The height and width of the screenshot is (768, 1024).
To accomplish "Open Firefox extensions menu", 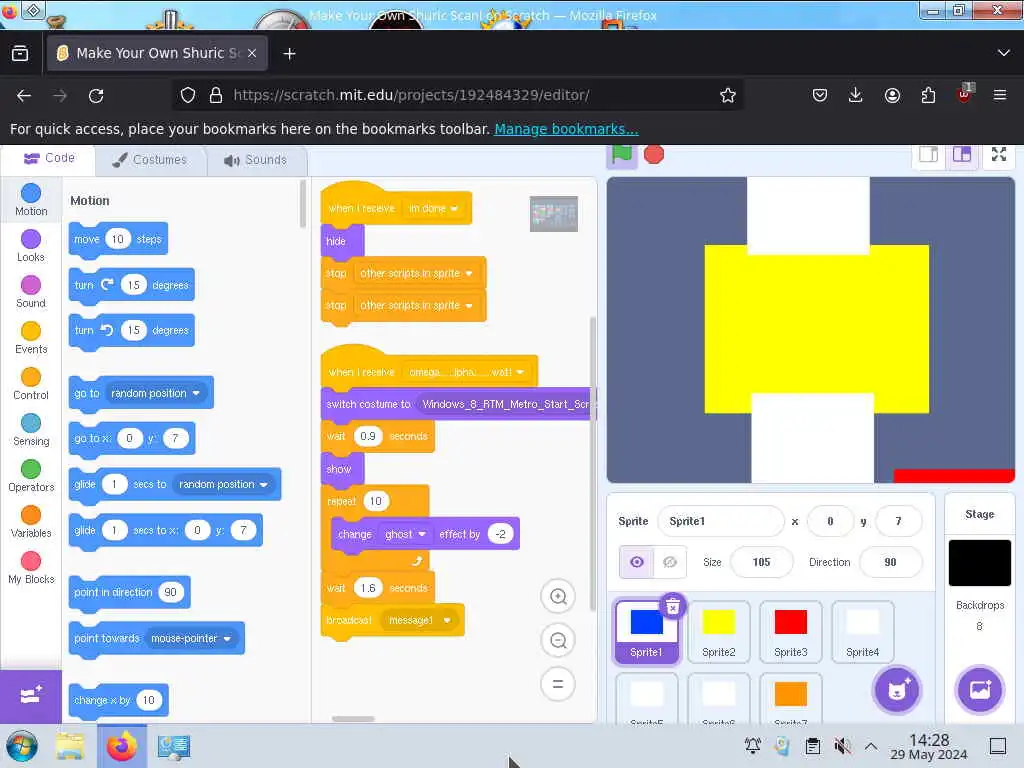I will click(x=928, y=95).
